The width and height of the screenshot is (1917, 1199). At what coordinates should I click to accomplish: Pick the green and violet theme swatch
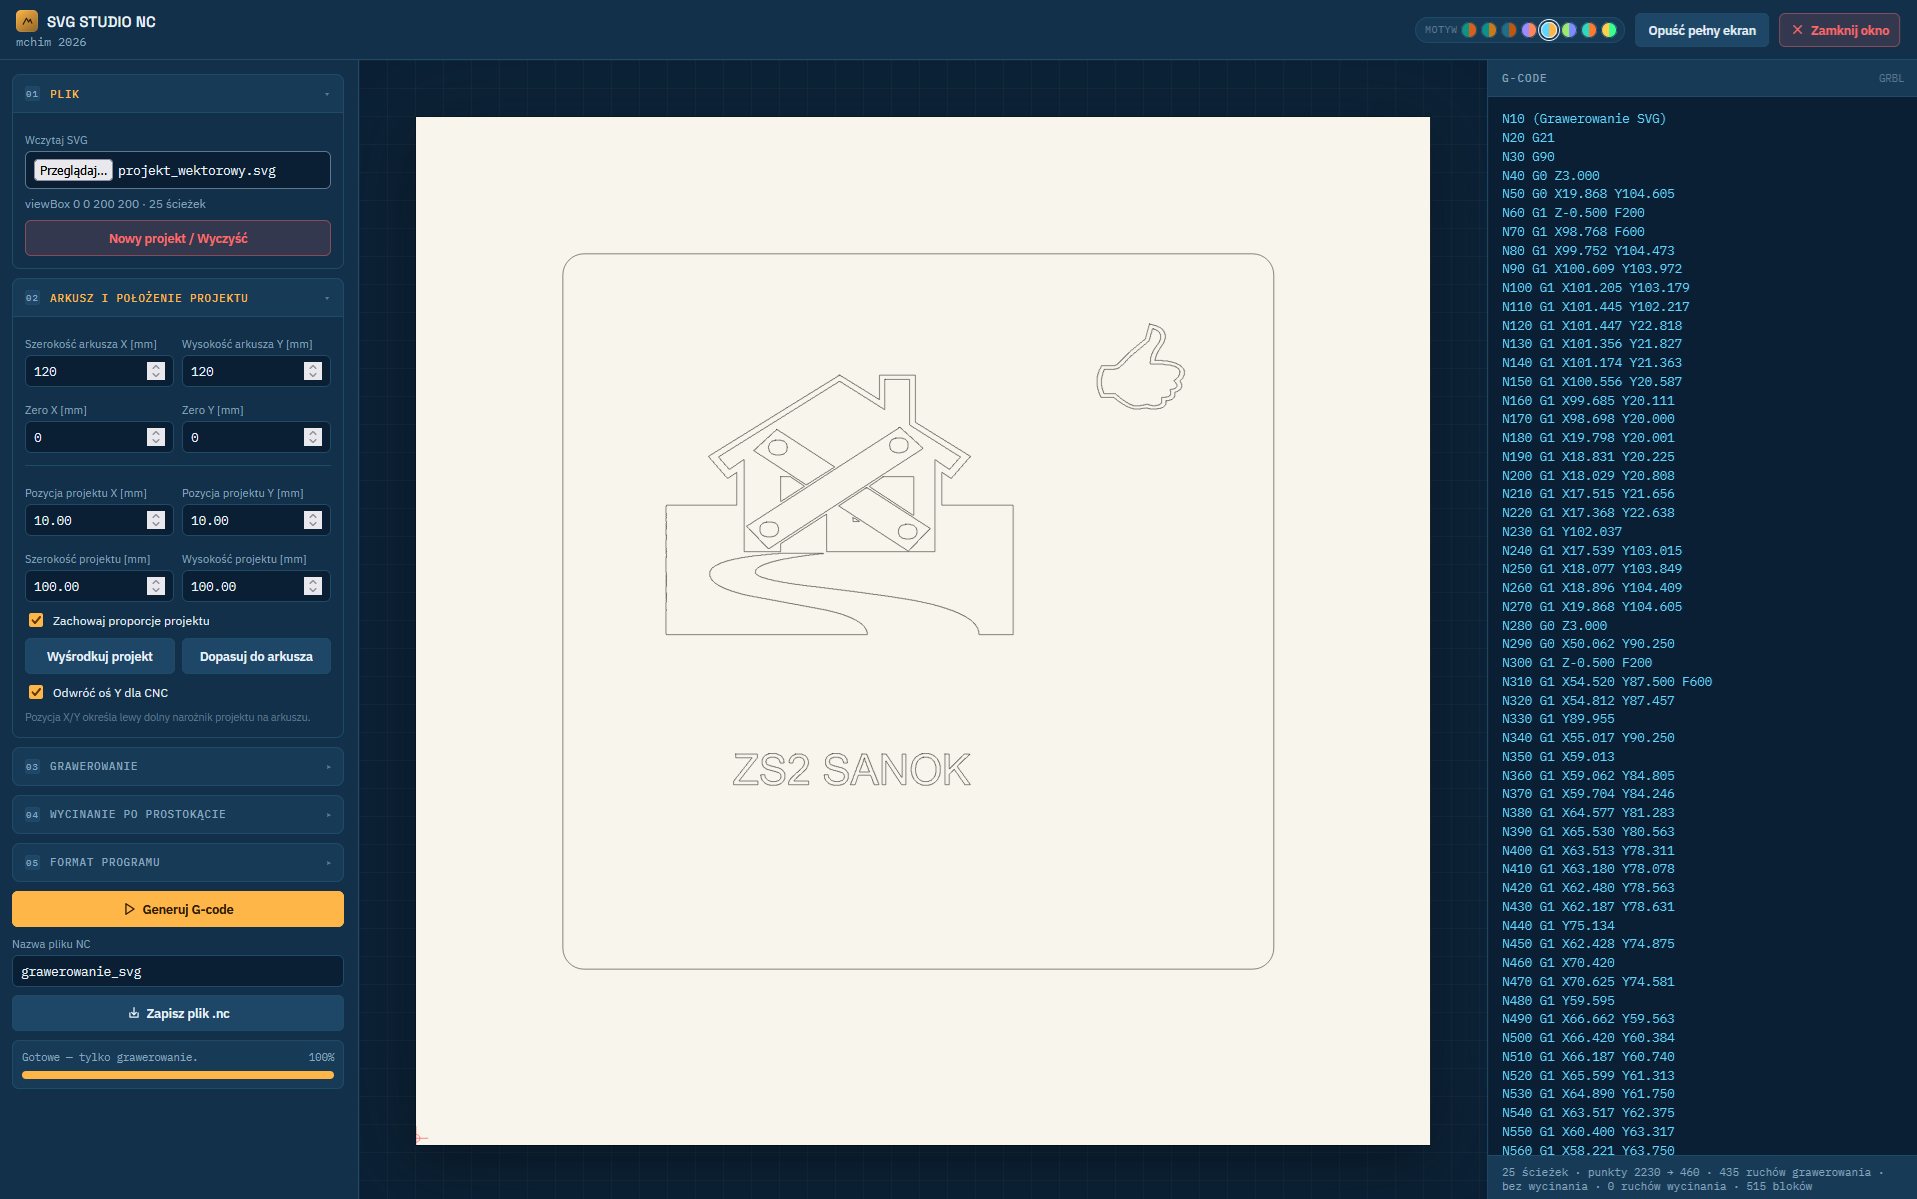point(1569,30)
